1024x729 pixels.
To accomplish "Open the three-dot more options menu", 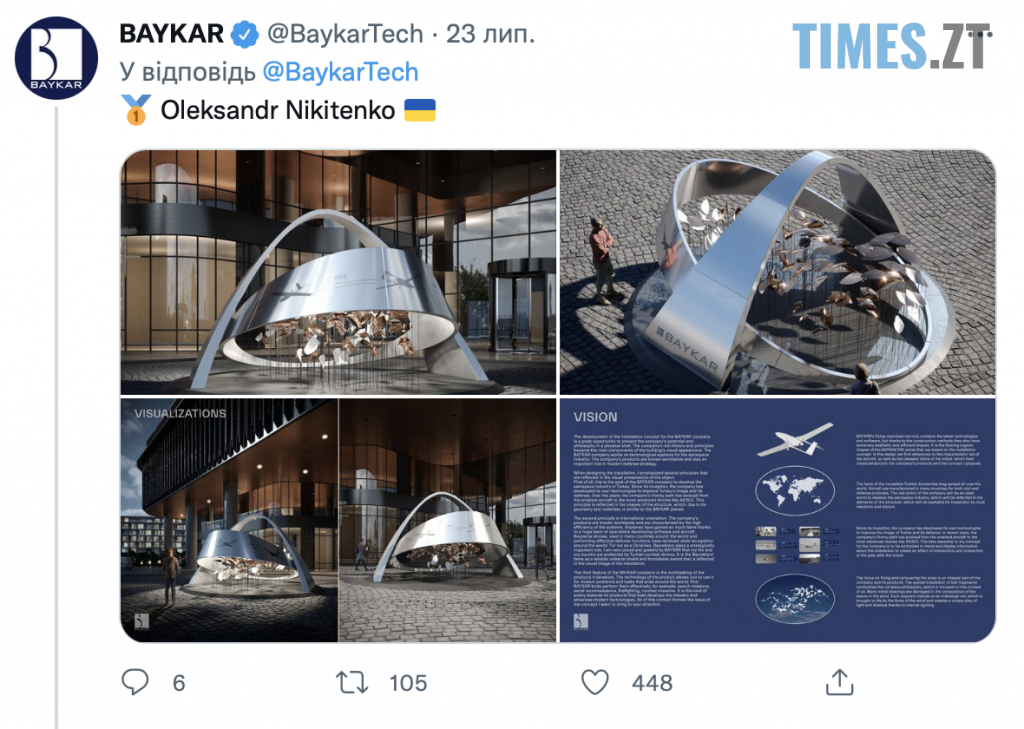I will (980, 33).
